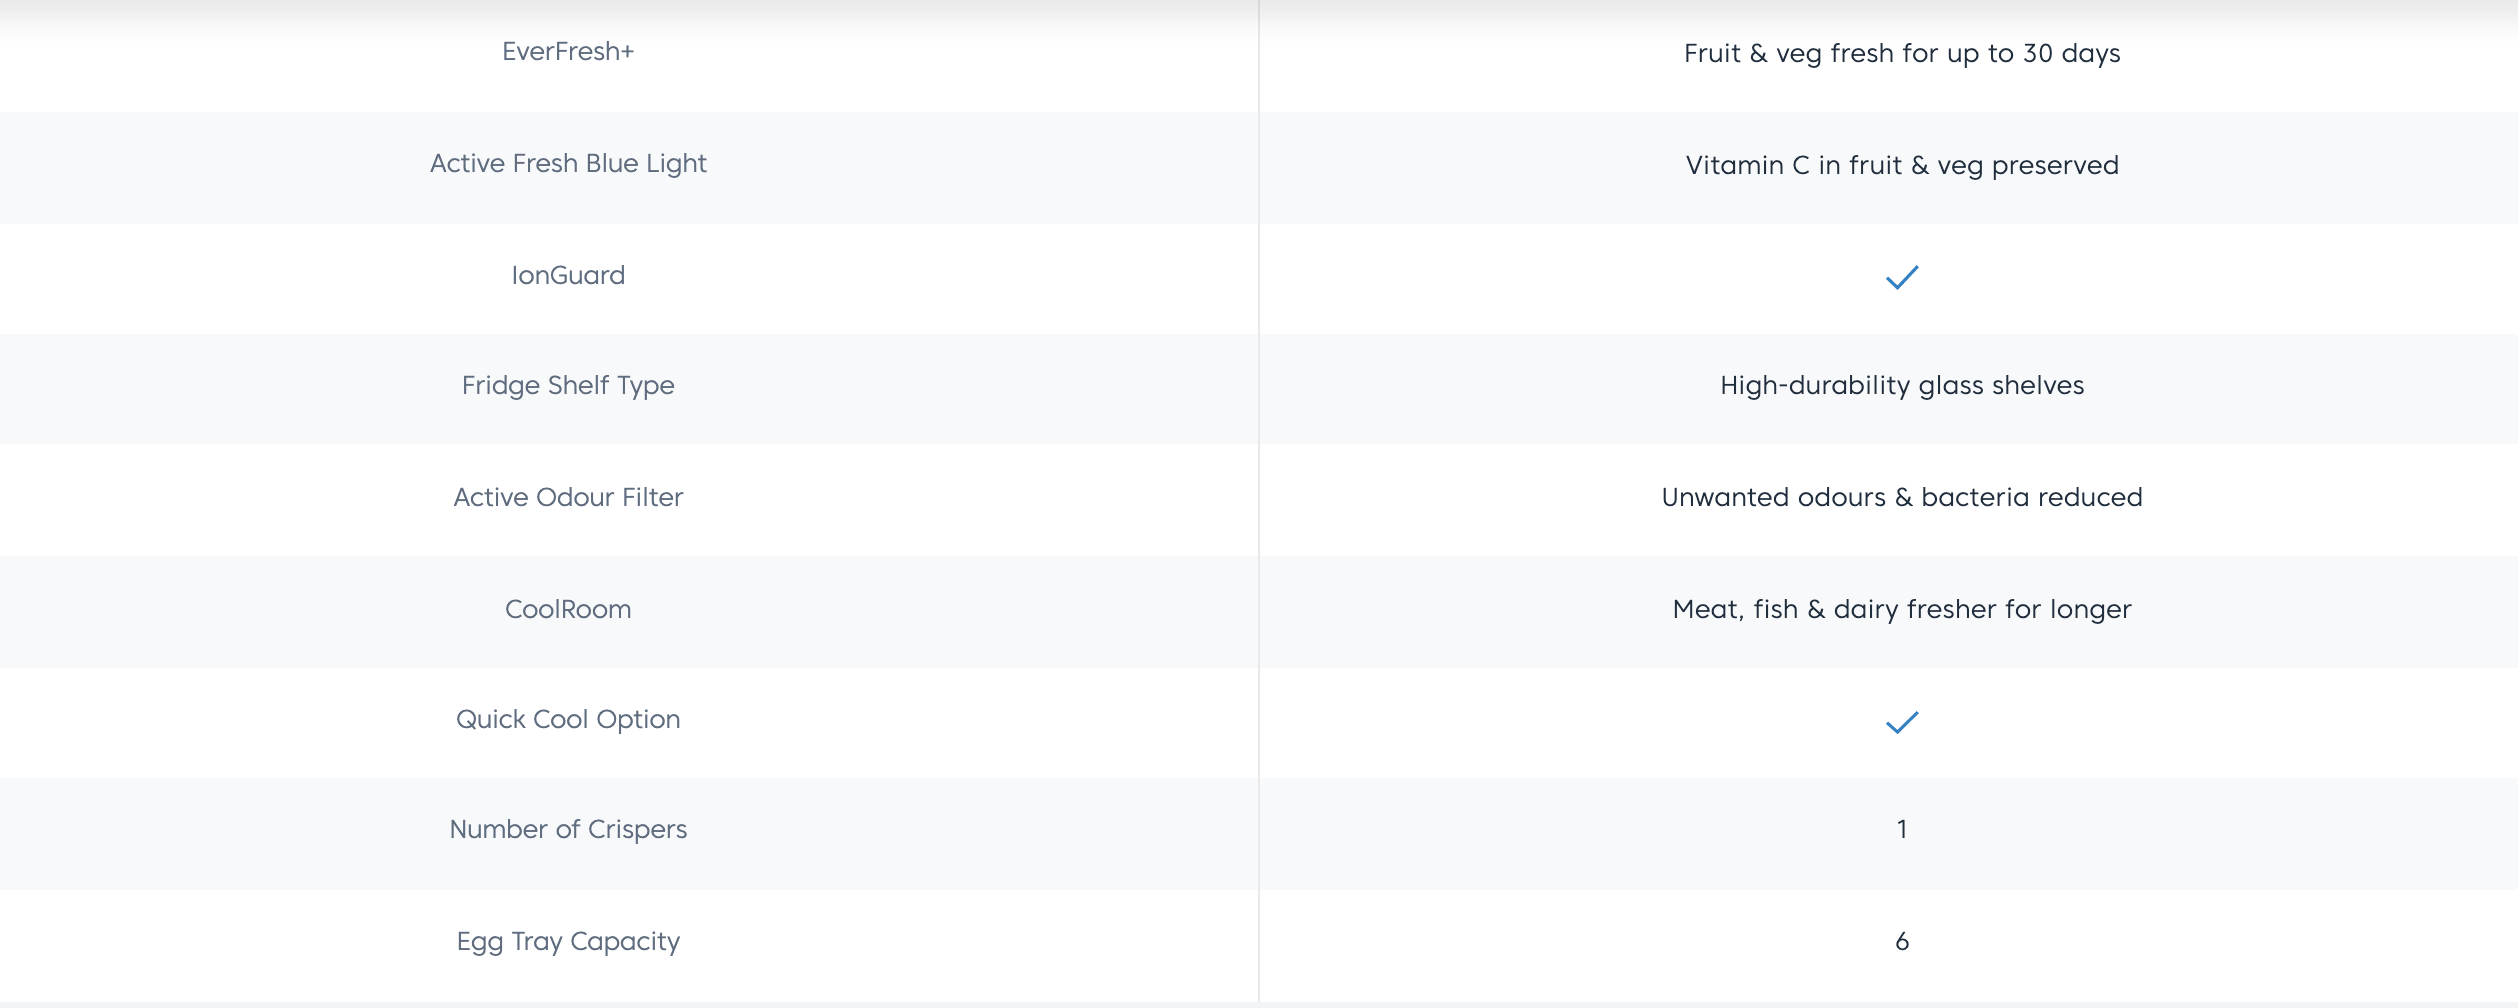Click the CoolRoom feature label
This screenshot has height=1008, width=2518.
pos(568,610)
